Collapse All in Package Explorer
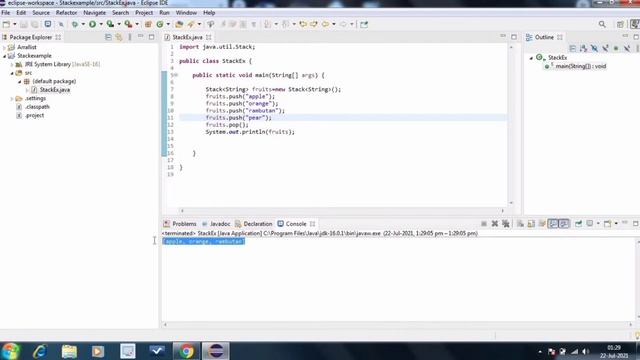This screenshot has height=360, width=640. tap(108, 37)
